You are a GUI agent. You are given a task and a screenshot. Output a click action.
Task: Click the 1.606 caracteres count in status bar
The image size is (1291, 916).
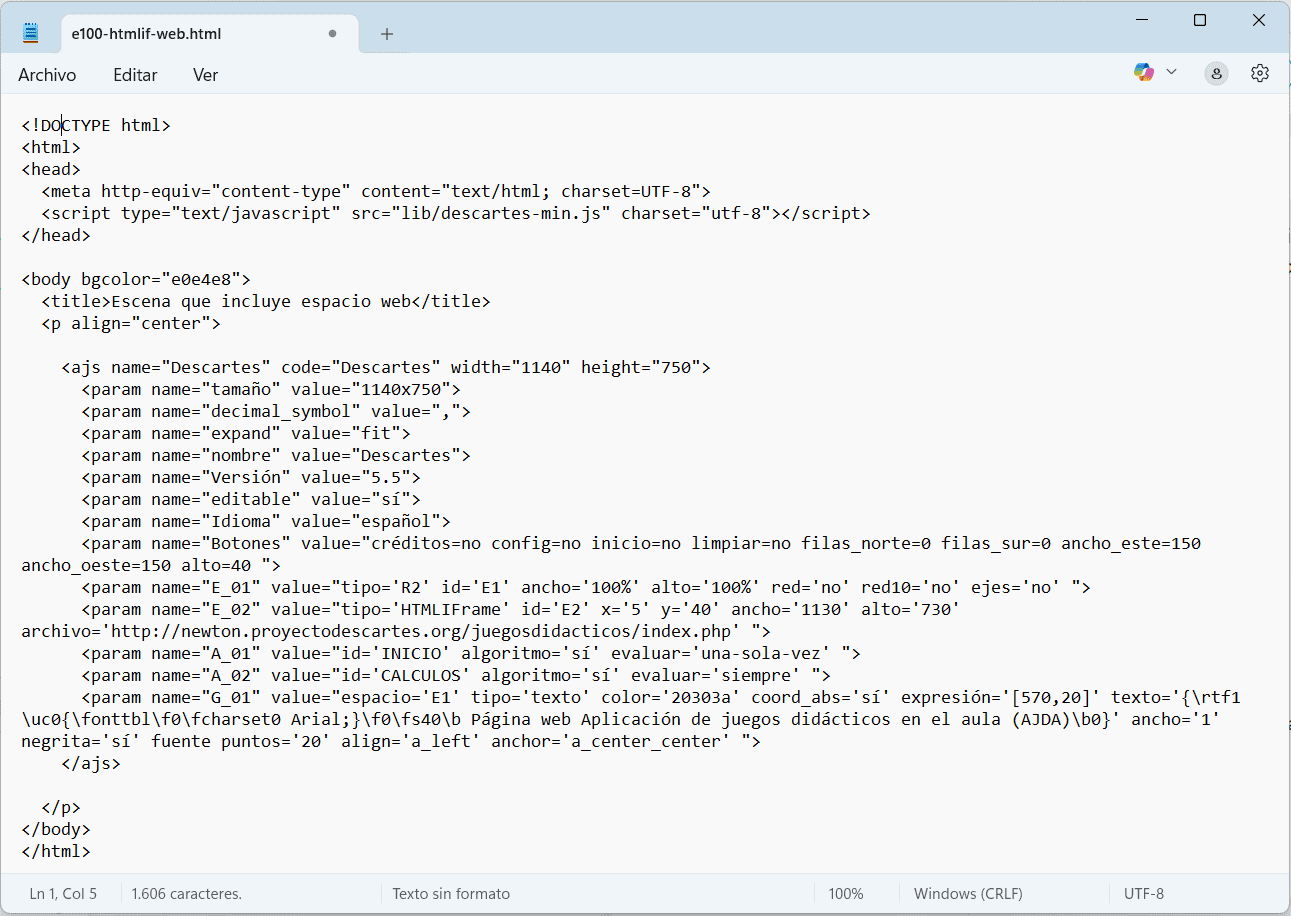(187, 894)
